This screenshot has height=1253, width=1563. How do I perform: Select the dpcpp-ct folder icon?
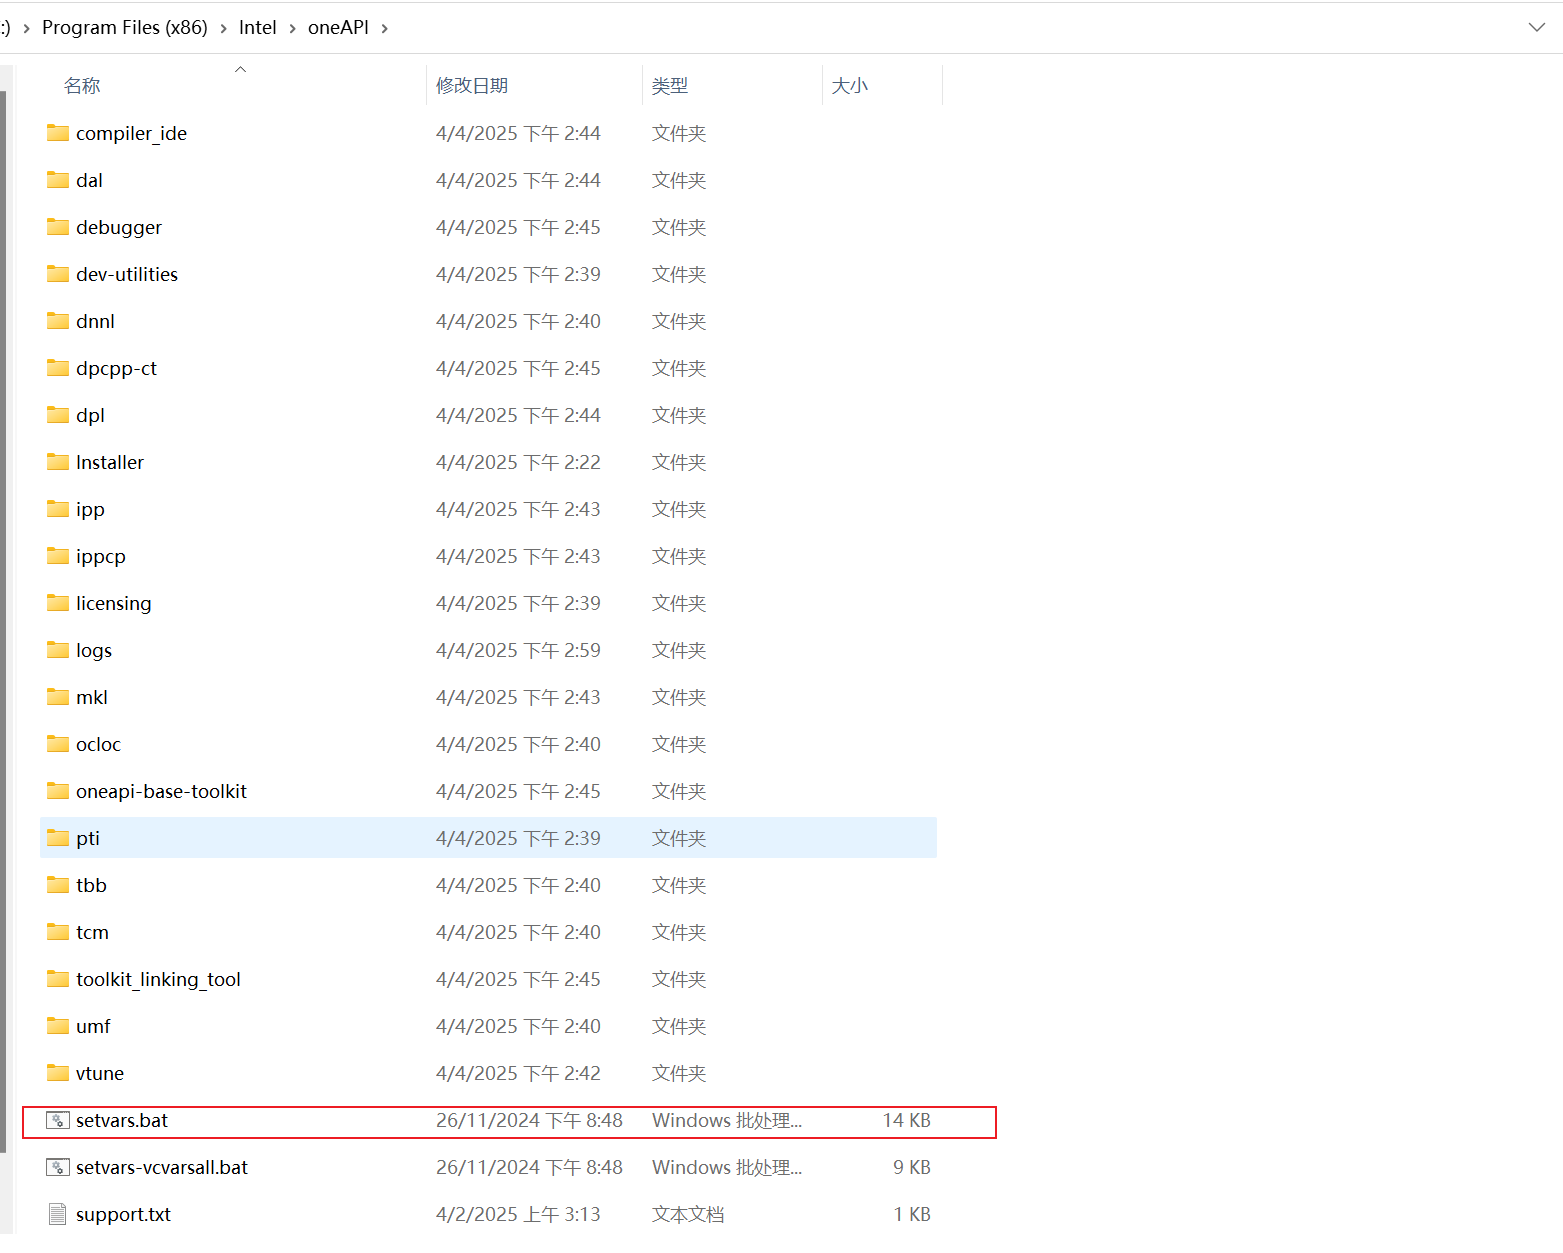click(x=58, y=368)
